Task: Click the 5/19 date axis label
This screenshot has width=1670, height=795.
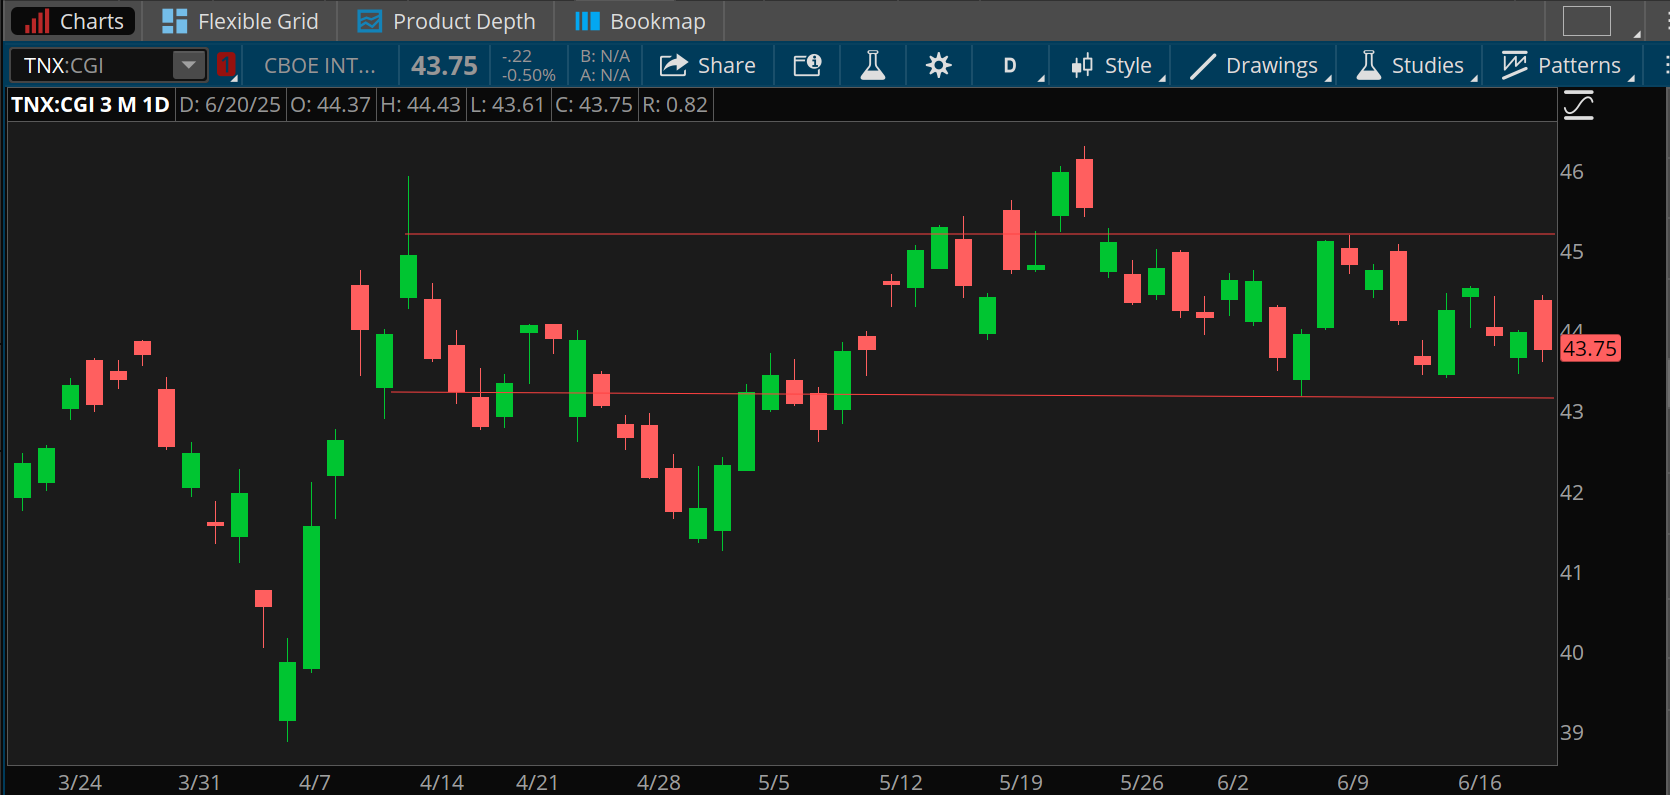Action: click(1021, 782)
